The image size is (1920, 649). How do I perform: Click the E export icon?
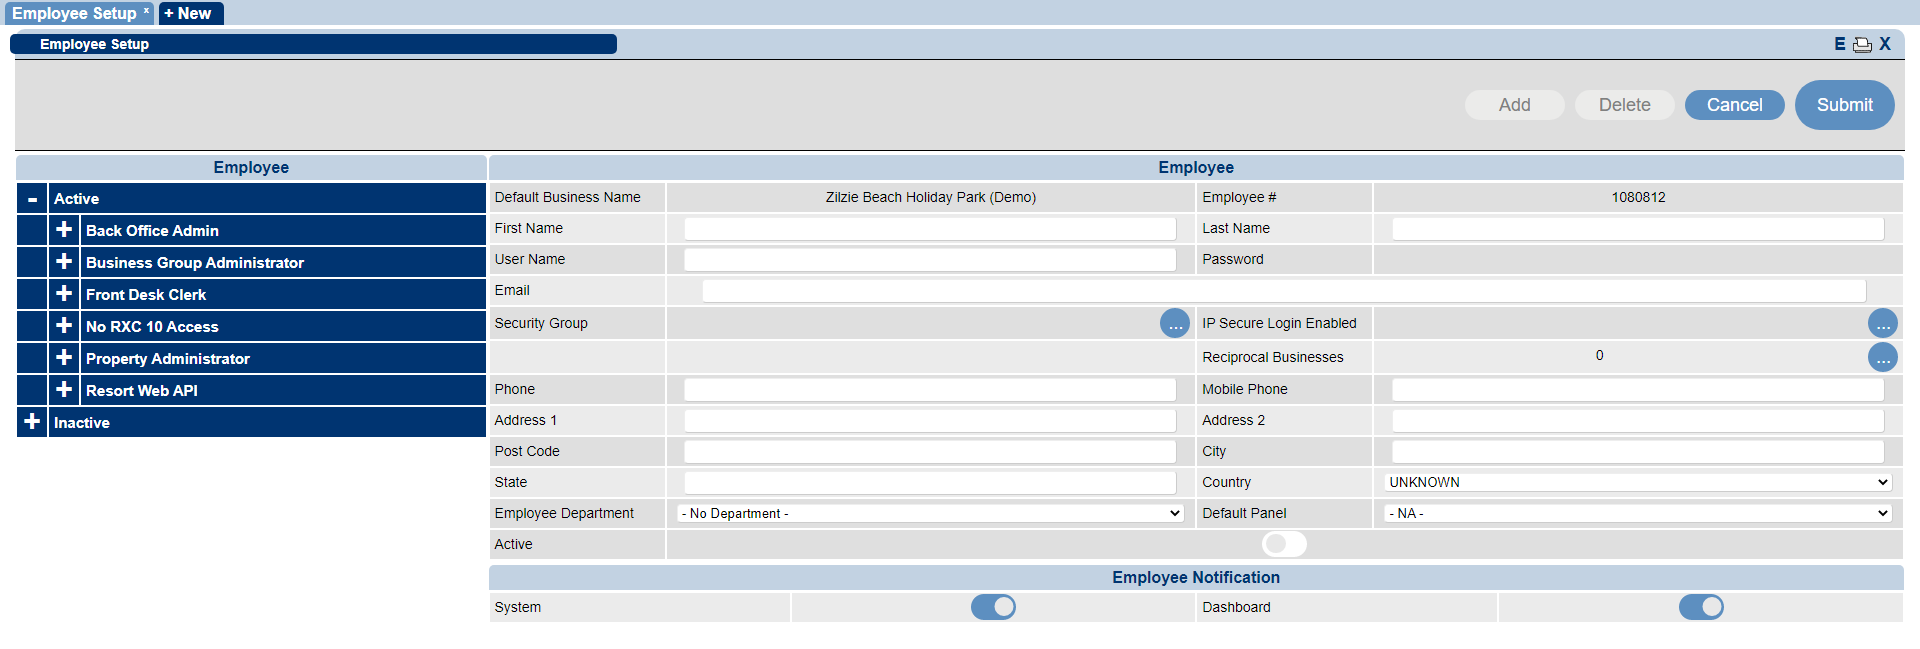click(1839, 44)
